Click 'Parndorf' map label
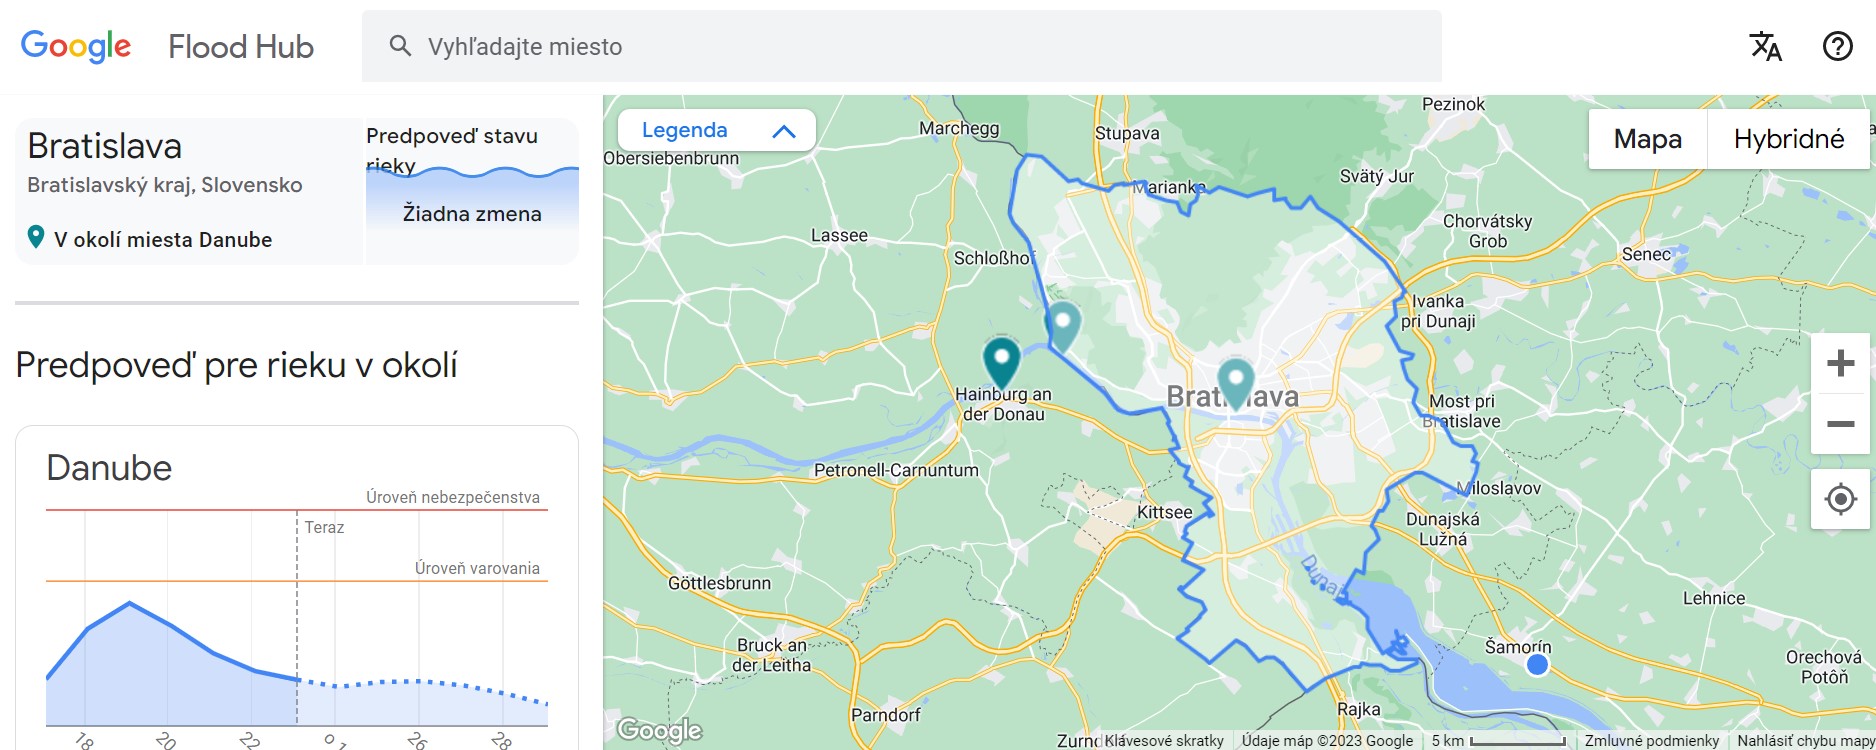1876x750 pixels. coord(885,715)
